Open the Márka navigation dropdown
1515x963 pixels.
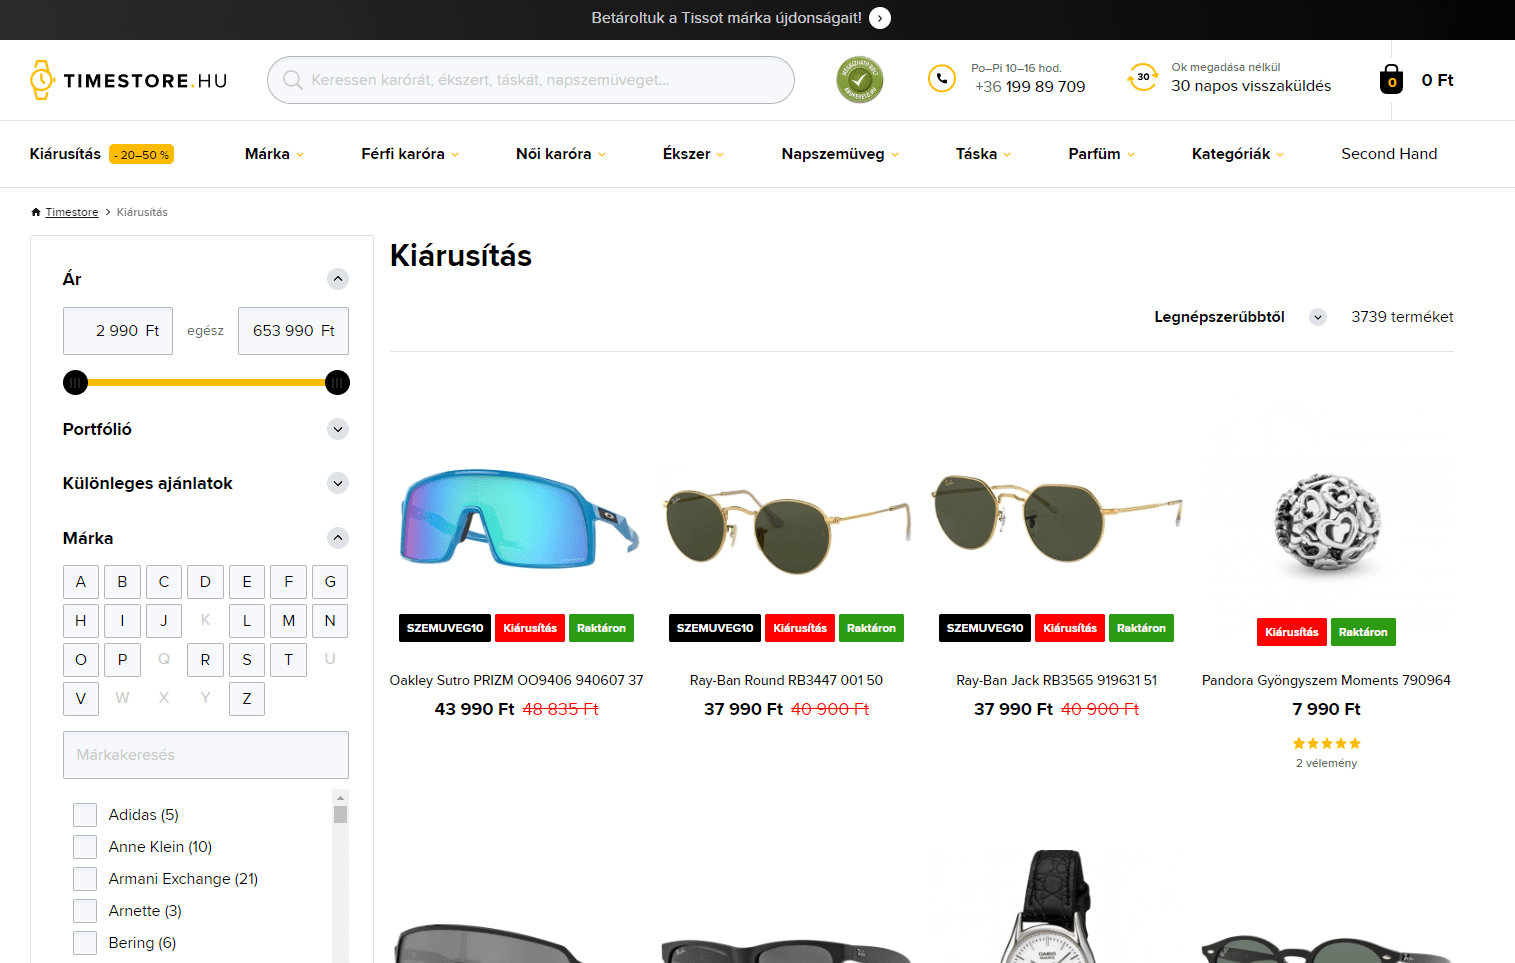274,154
